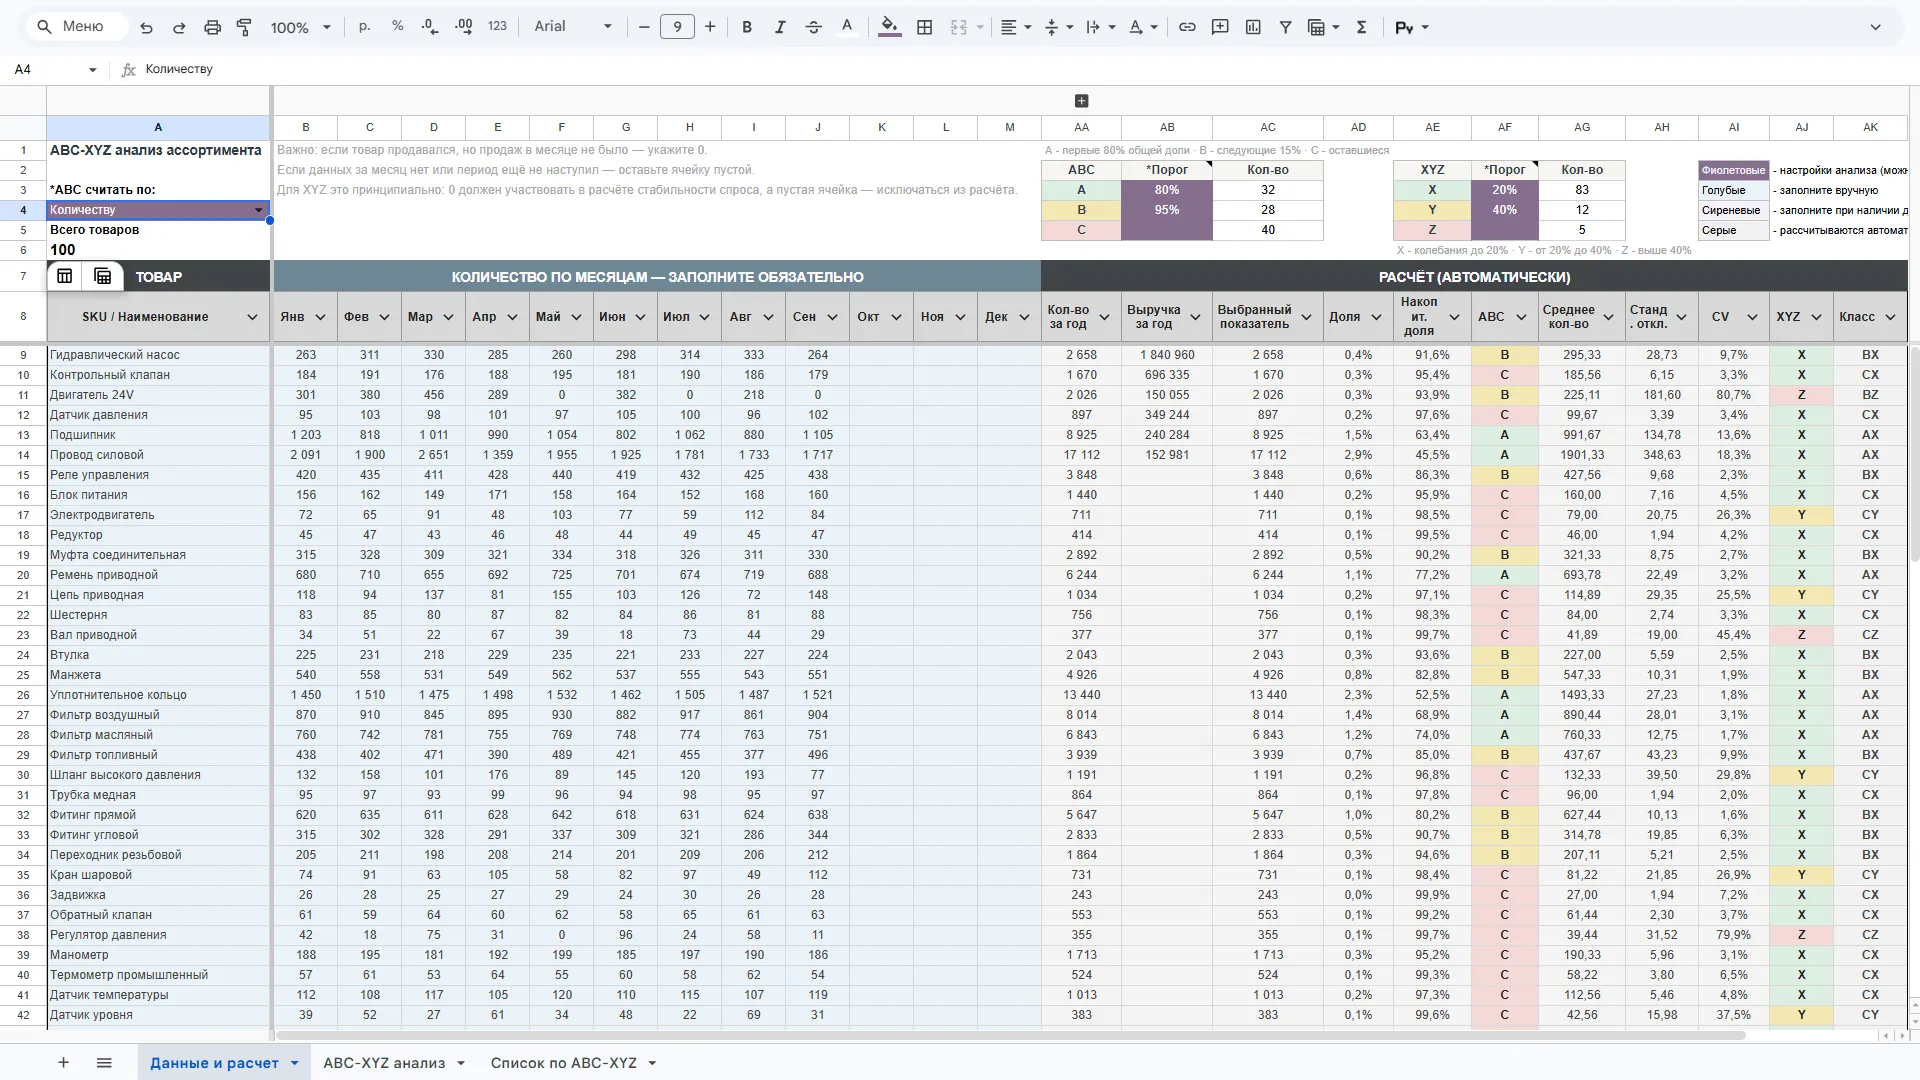
Task: Collapse the toolbar with the chevron at right
Action: 1875,27
